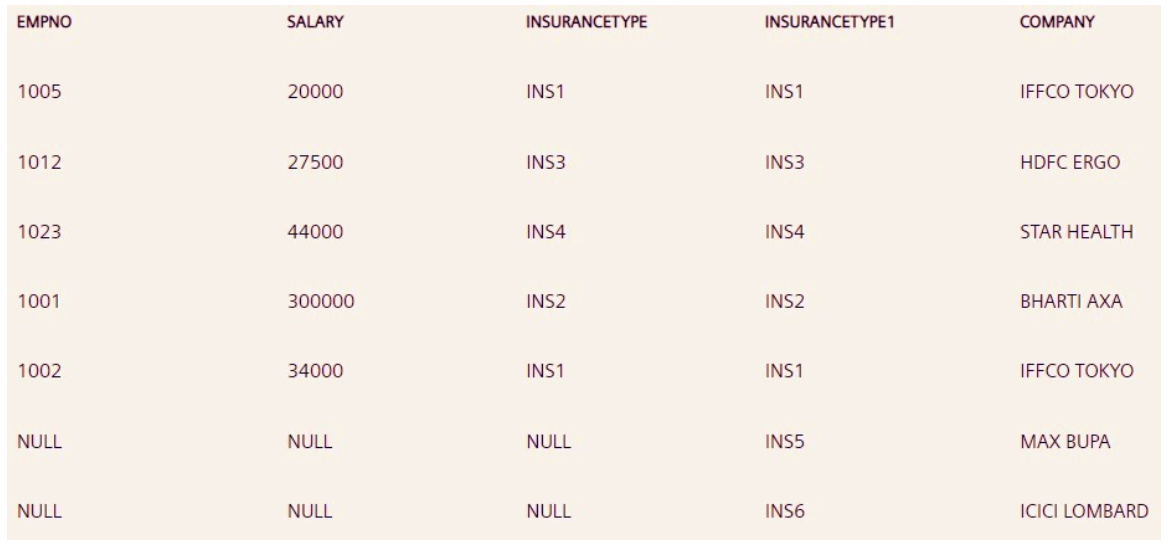The height and width of the screenshot is (546, 1169).
Task: Click the HDFC ERGO company cell
Action: coord(1064,162)
